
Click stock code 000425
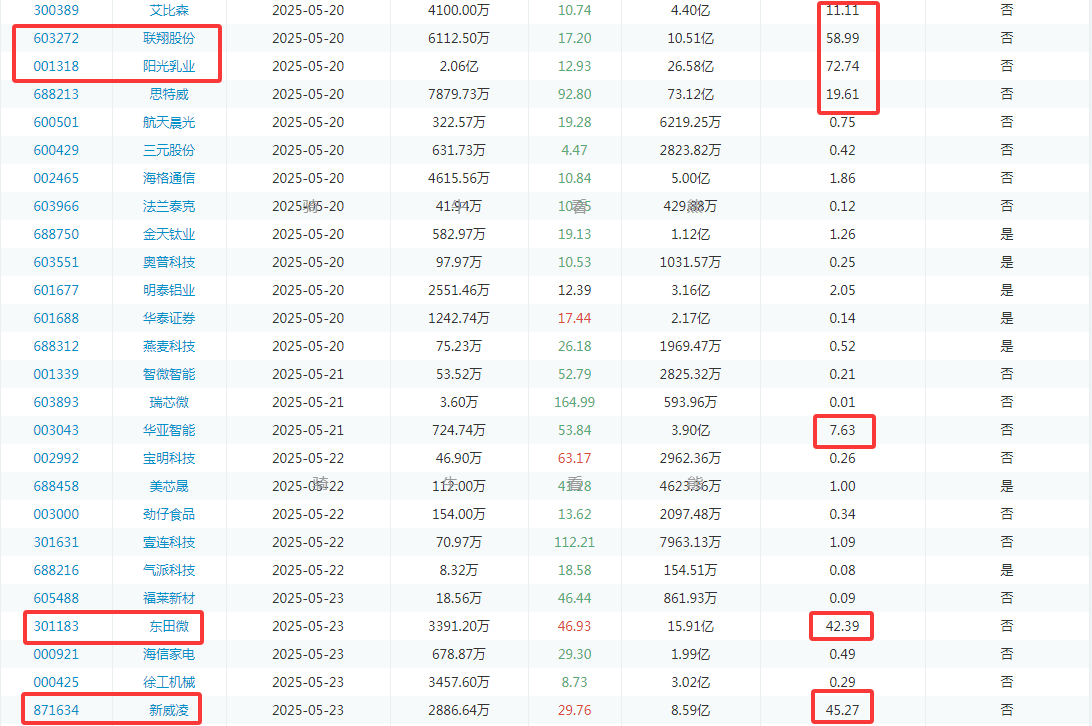click(x=56, y=682)
